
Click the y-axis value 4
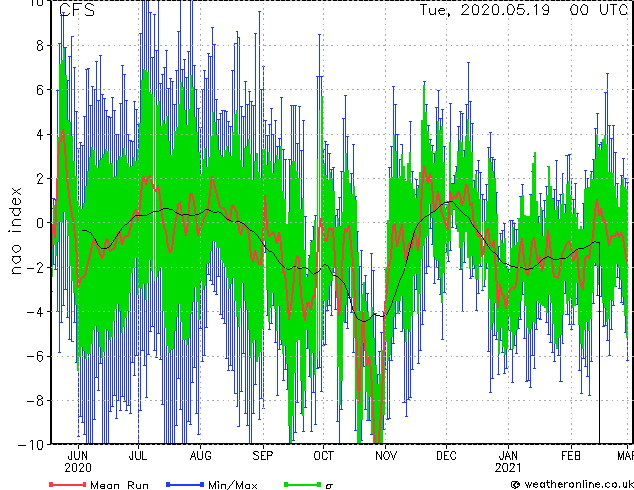[40, 134]
